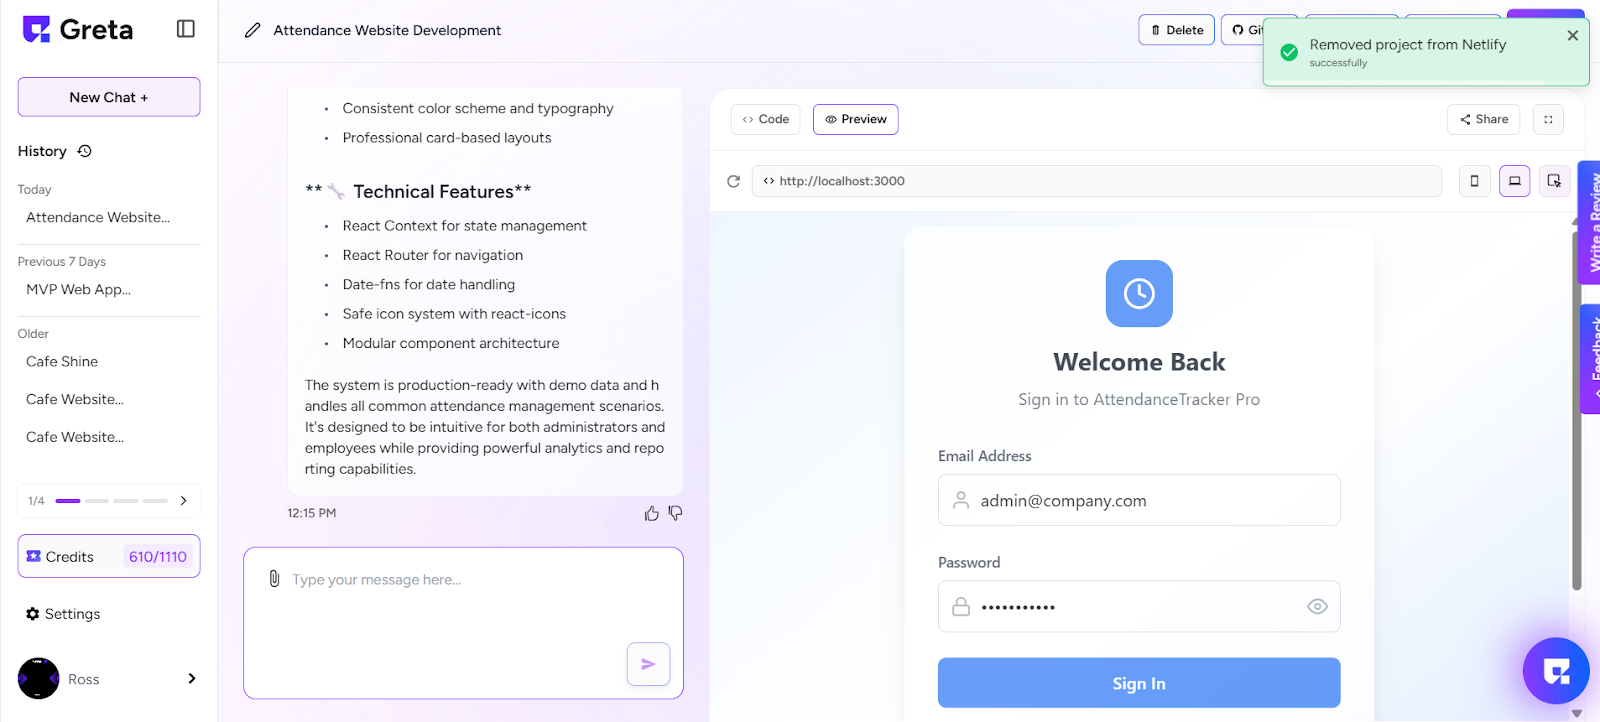
Task: Click the Password field
Action: [1139, 606]
